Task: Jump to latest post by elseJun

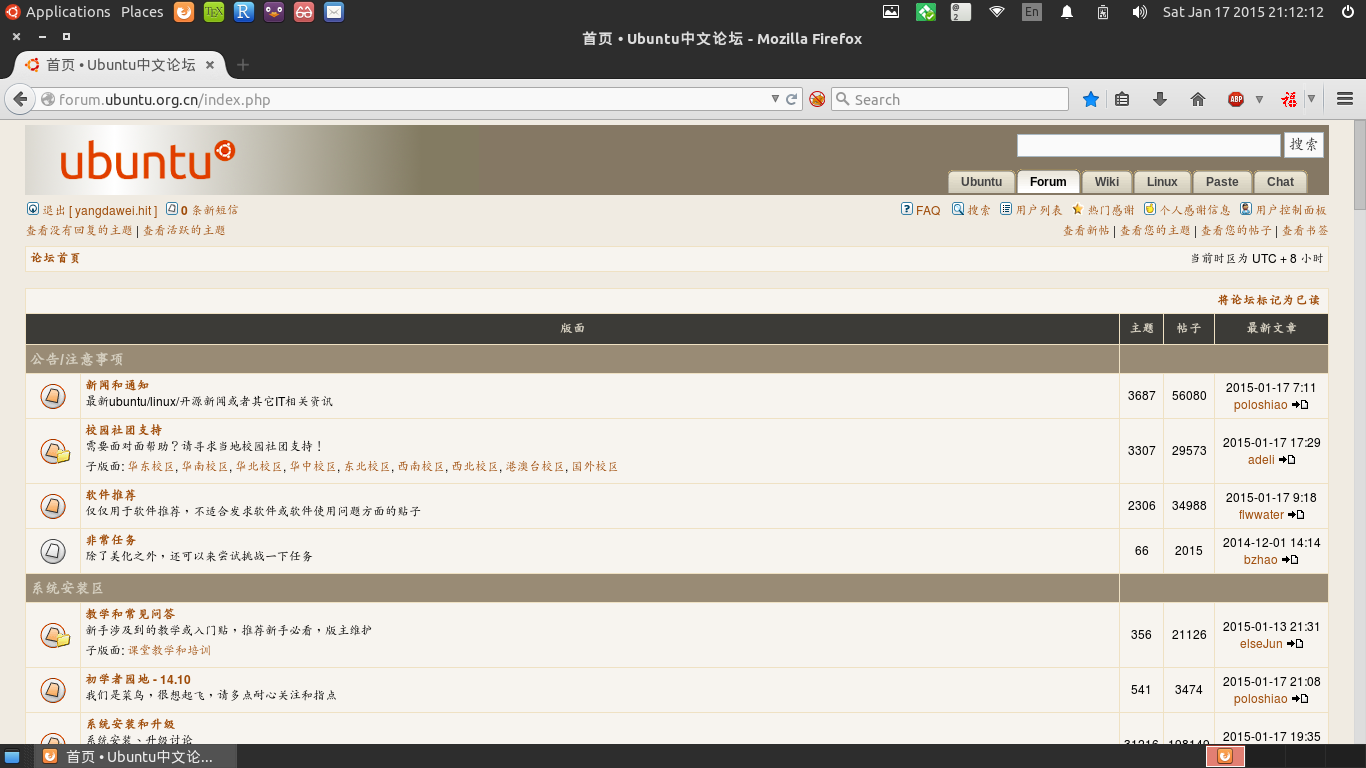Action: point(1295,644)
